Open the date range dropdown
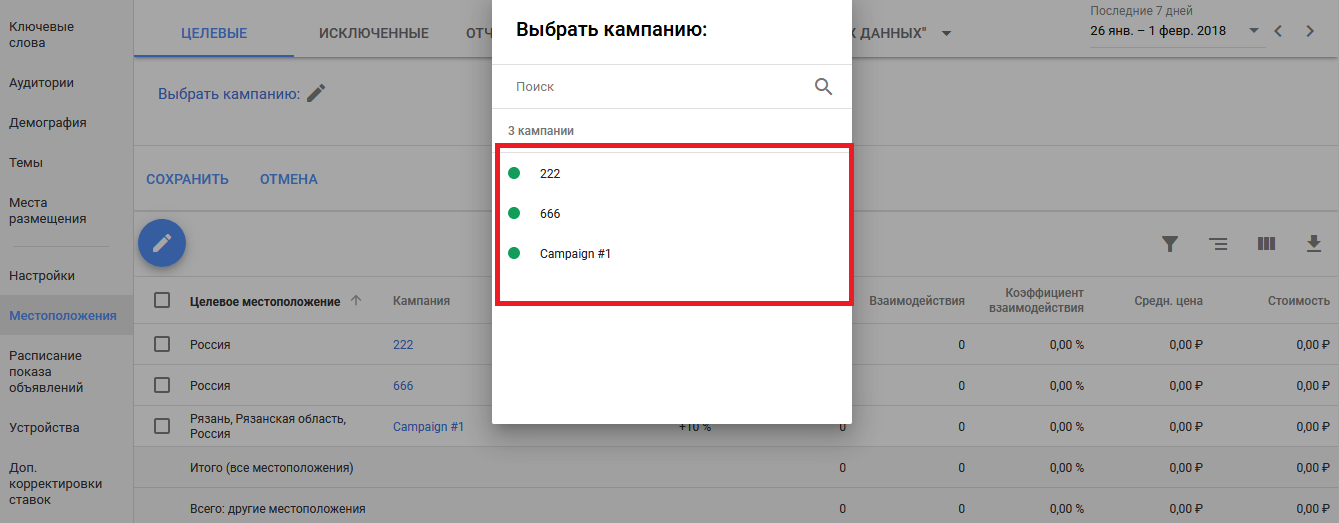The width and height of the screenshot is (1339, 523). pyautogui.click(x=1177, y=31)
